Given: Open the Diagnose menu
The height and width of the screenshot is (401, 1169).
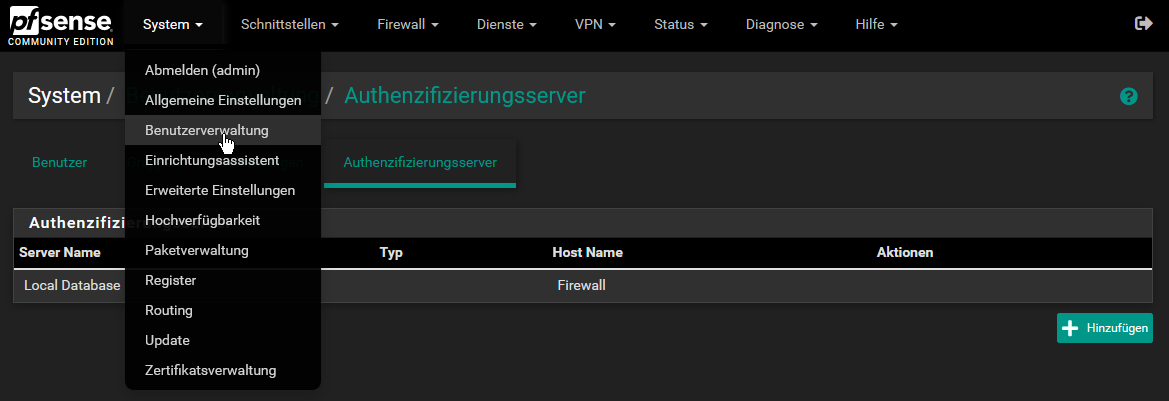Looking at the screenshot, I should click(x=782, y=25).
